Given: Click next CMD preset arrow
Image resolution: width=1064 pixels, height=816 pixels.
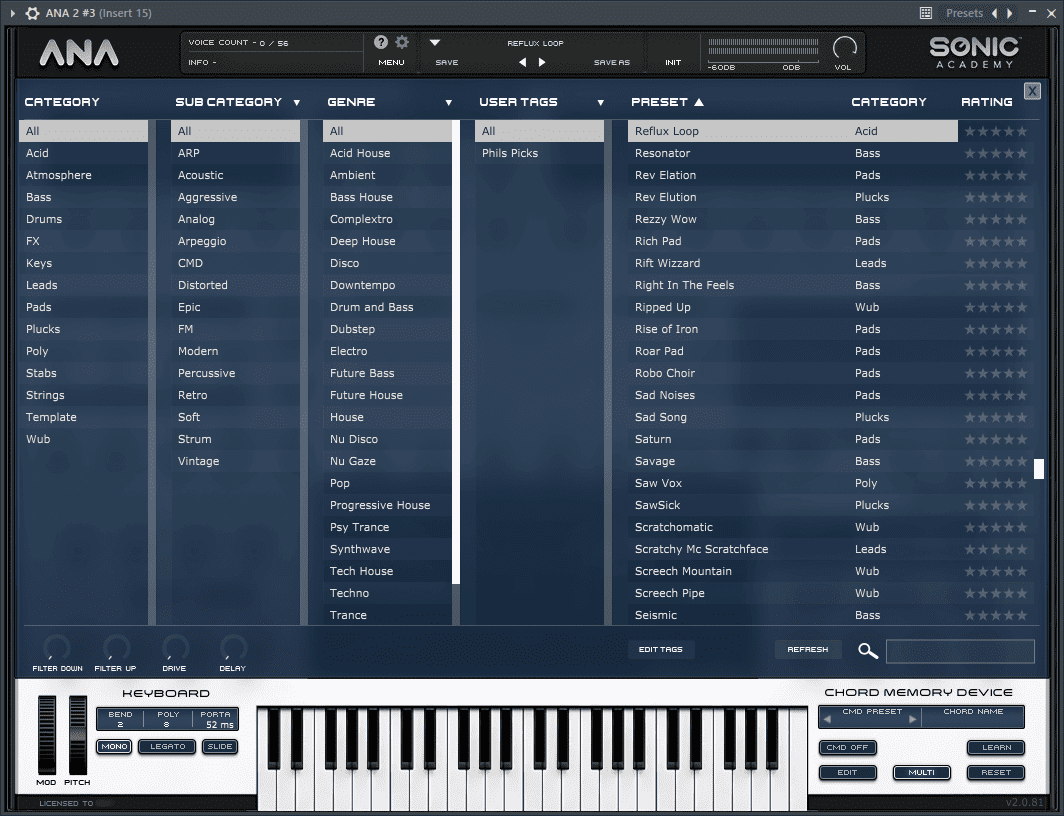Looking at the screenshot, I should [x=913, y=719].
